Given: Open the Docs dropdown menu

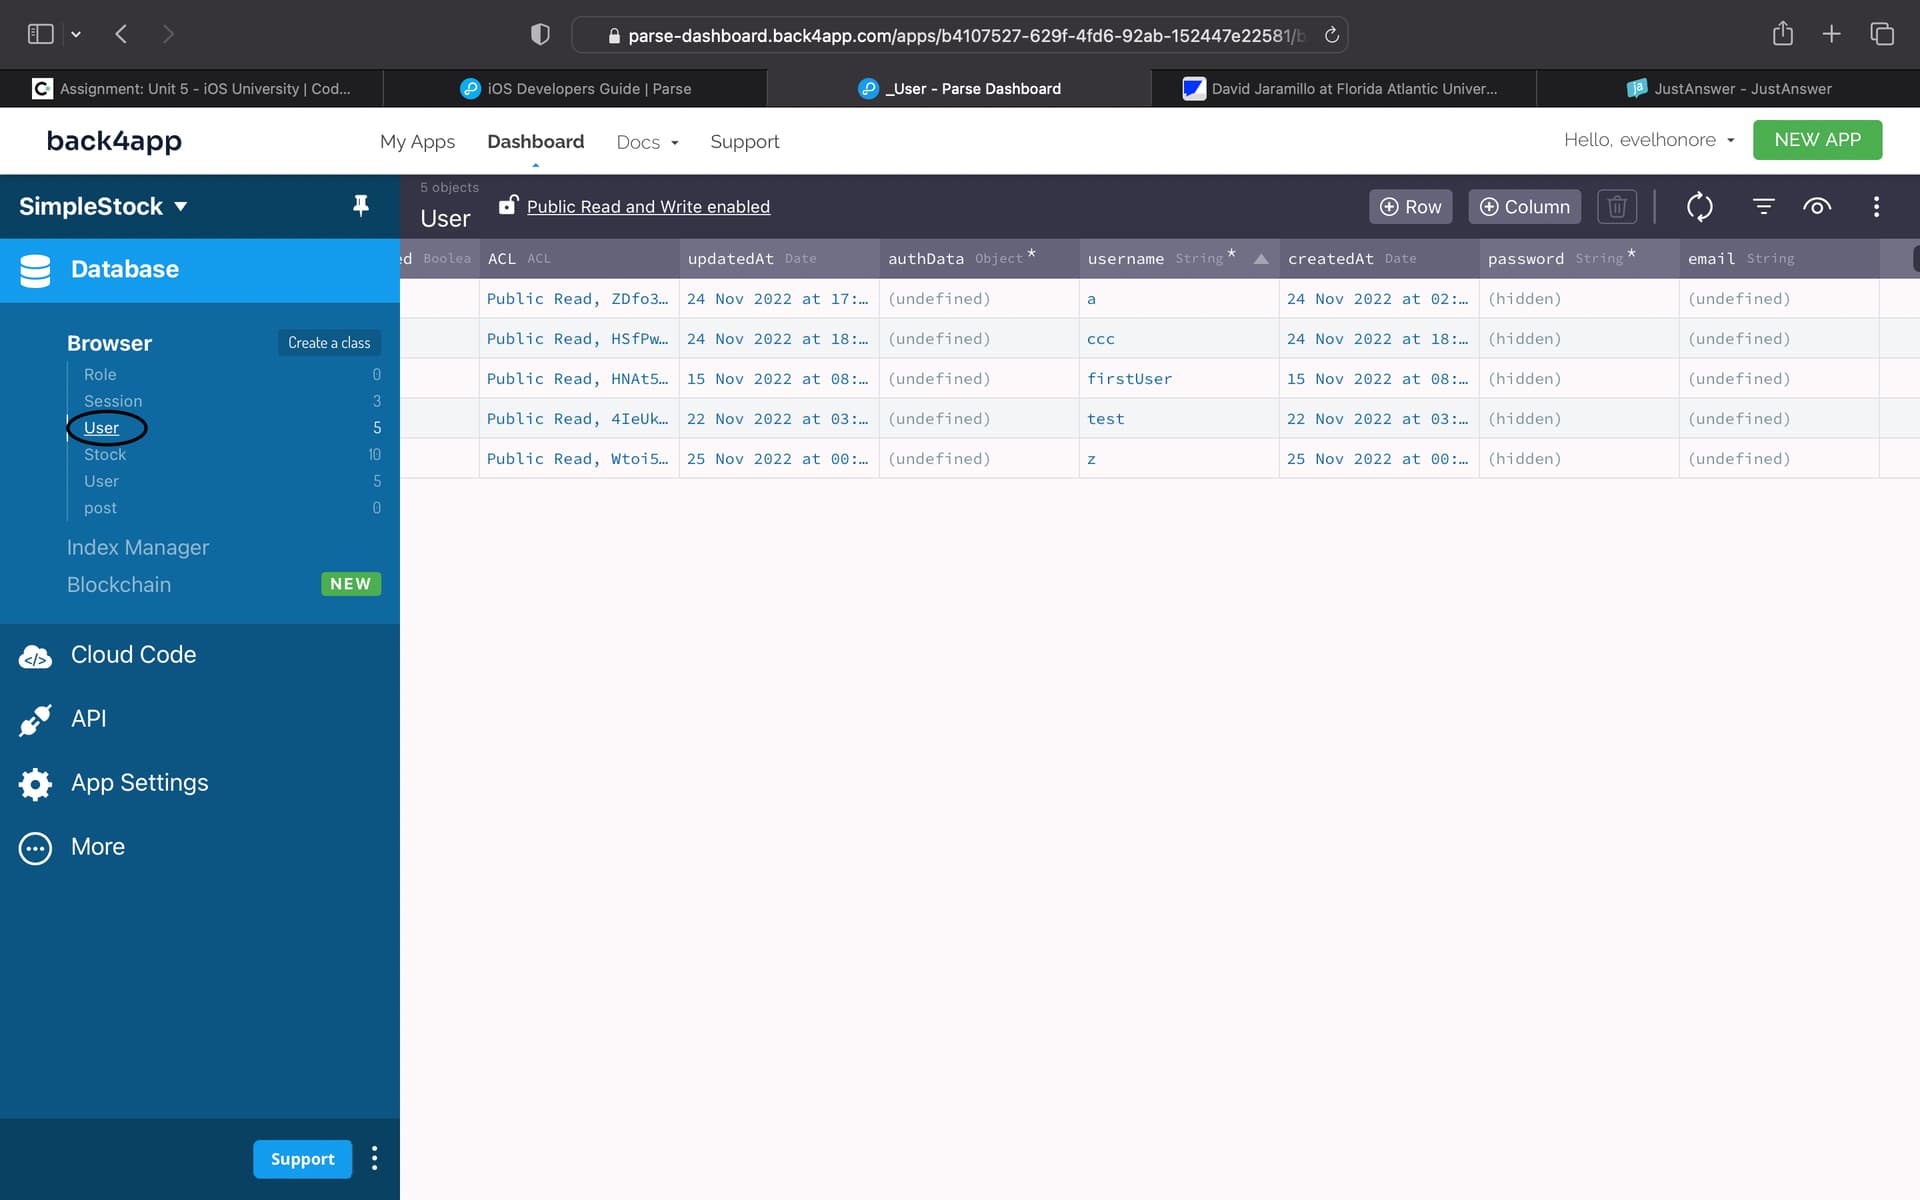Looking at the screenshot, I should click(x=647, y=142).
